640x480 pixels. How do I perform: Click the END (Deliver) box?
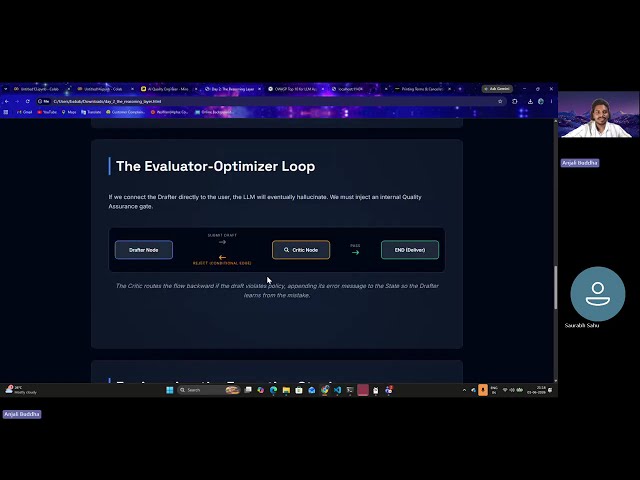[410, 250]
